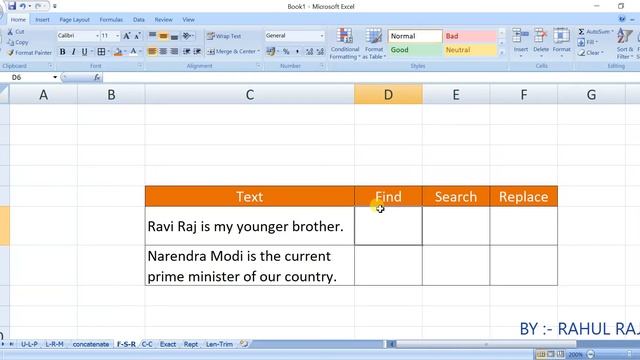This screenshot has width=640, height=360.
Task: Activate the Format Painter
Action: 29,53
